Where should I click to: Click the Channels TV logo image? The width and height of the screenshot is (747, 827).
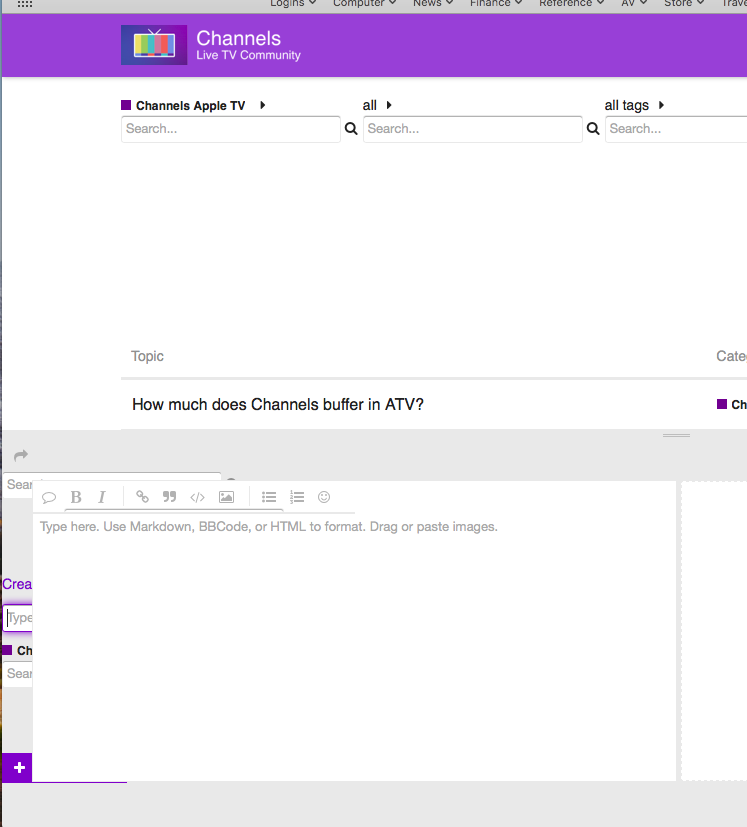click(153, 45)
